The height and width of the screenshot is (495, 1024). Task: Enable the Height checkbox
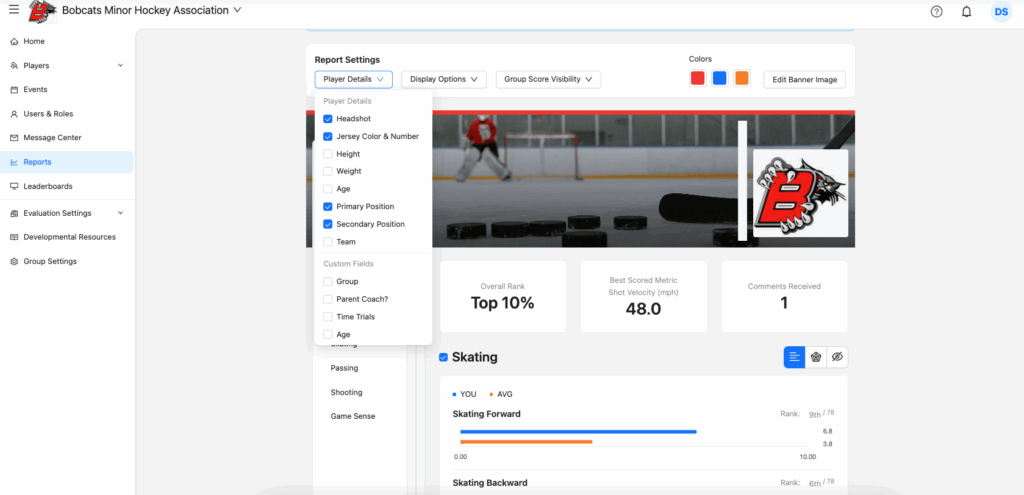point(328,154)
